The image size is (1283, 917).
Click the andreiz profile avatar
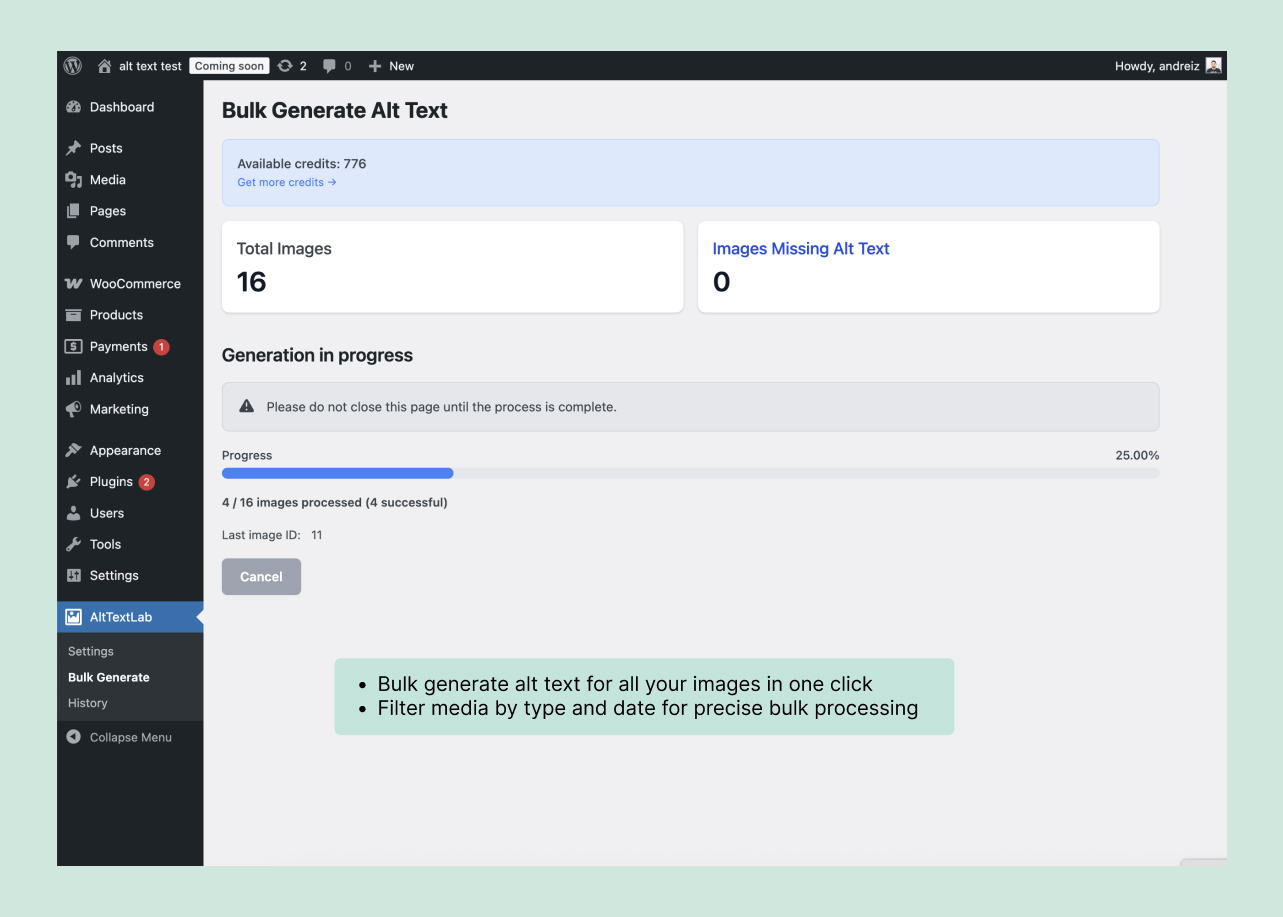[1212, 65]
